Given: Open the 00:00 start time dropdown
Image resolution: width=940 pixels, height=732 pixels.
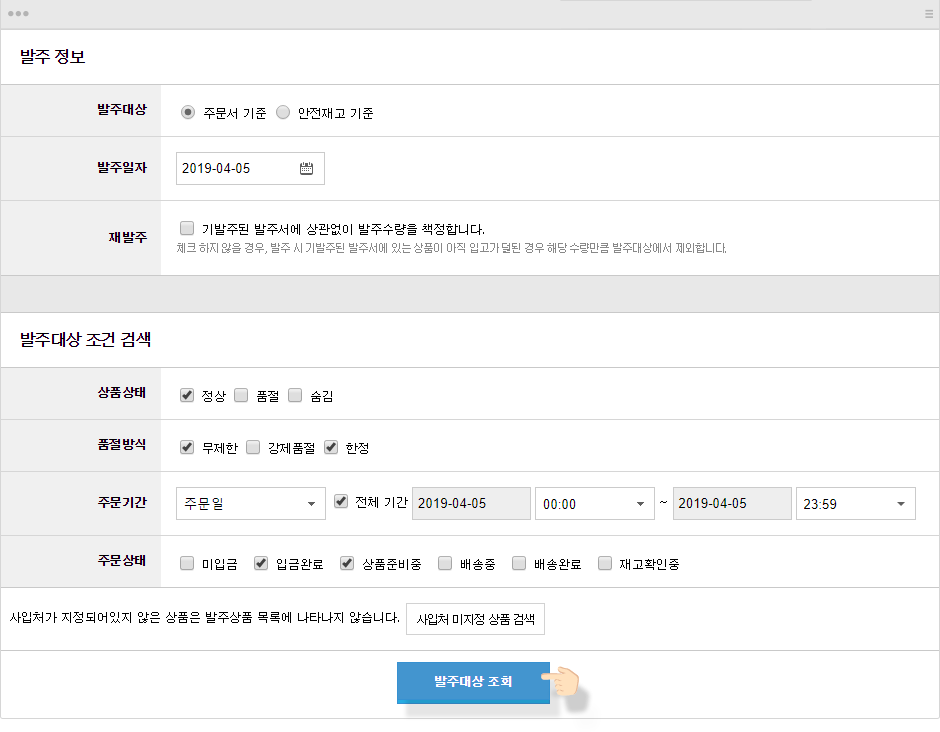Looking at the screenshot, I should click(x=595, y=504).
